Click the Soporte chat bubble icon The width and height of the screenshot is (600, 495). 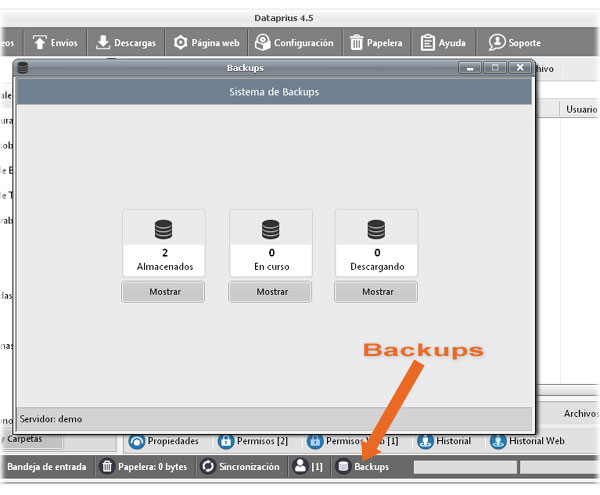[497, 42]
